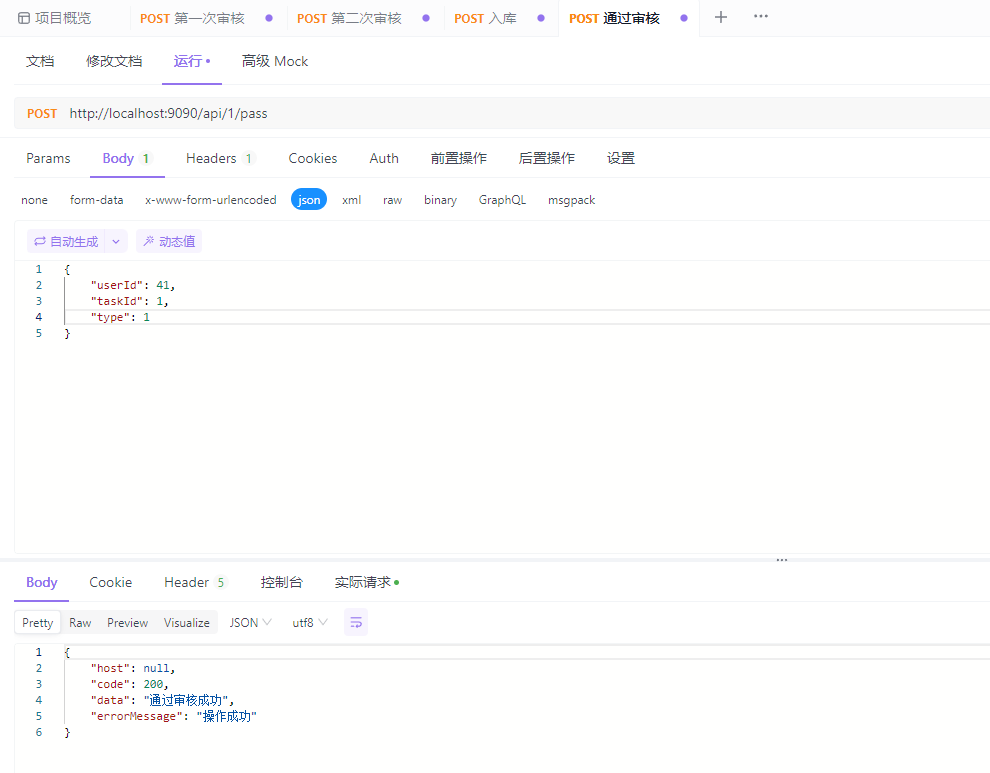Toggle the line-wrap icon in response toolbar
Viewport: 990px width, 773px height.
[356, 621]
